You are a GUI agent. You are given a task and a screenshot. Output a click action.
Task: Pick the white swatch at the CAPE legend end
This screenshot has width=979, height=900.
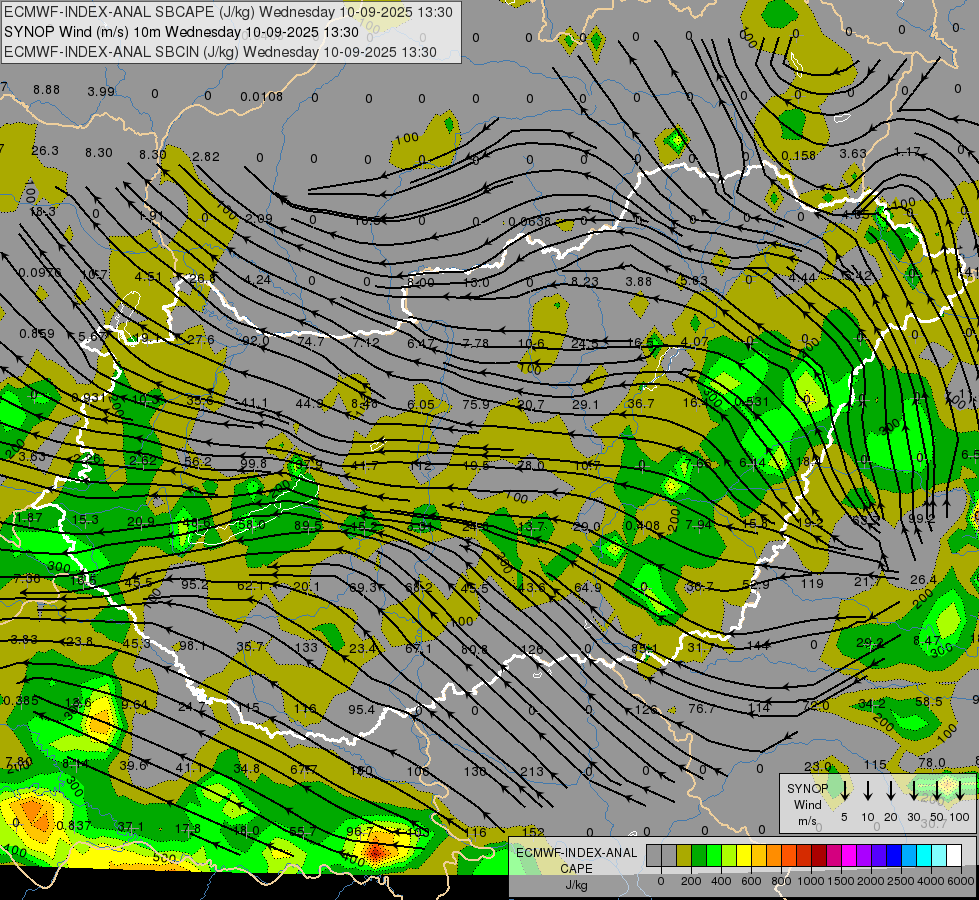pos(955,856)
